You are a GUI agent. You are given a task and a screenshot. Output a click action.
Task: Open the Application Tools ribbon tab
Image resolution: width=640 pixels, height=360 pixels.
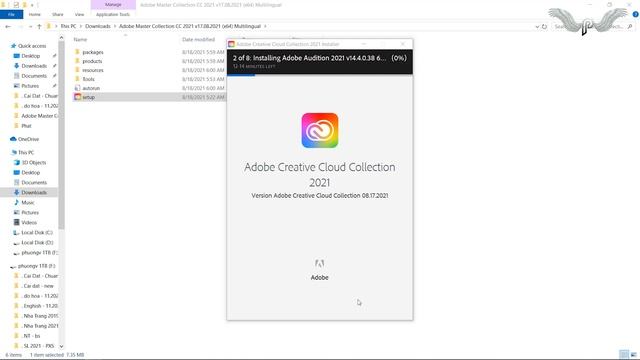[x=113, y=14]
